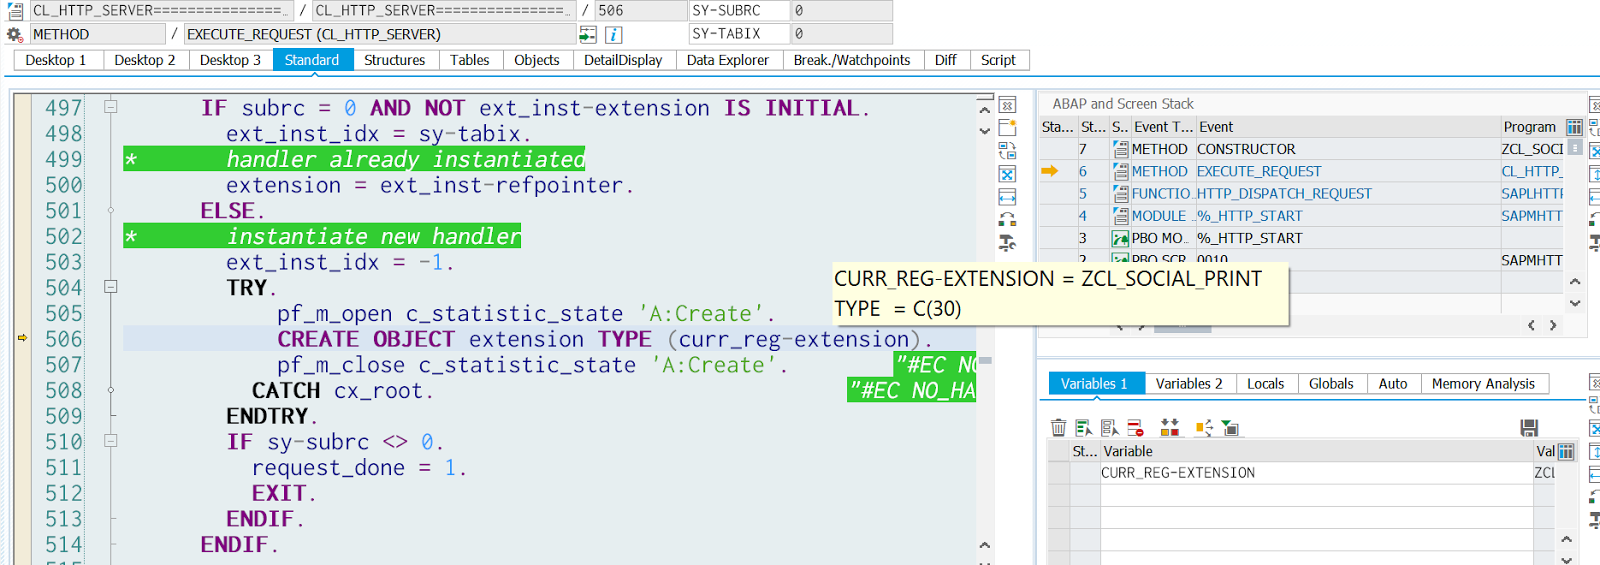
Task: Select the Break./Watchpoints tab
Action: (x=852, y=60)
